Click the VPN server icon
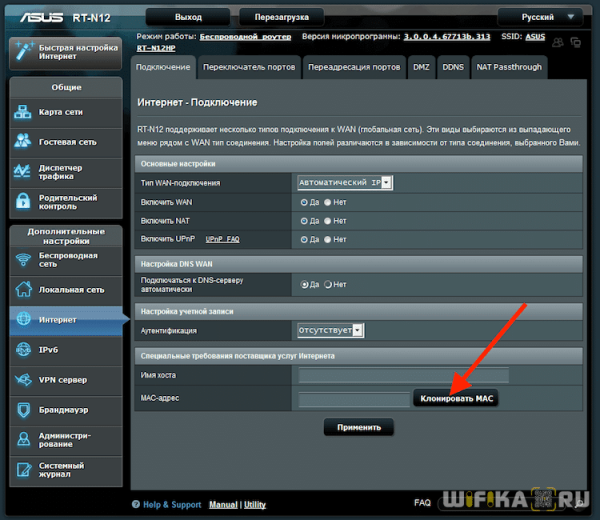This screenshot has width=600, height=520. tap(23, 380)
